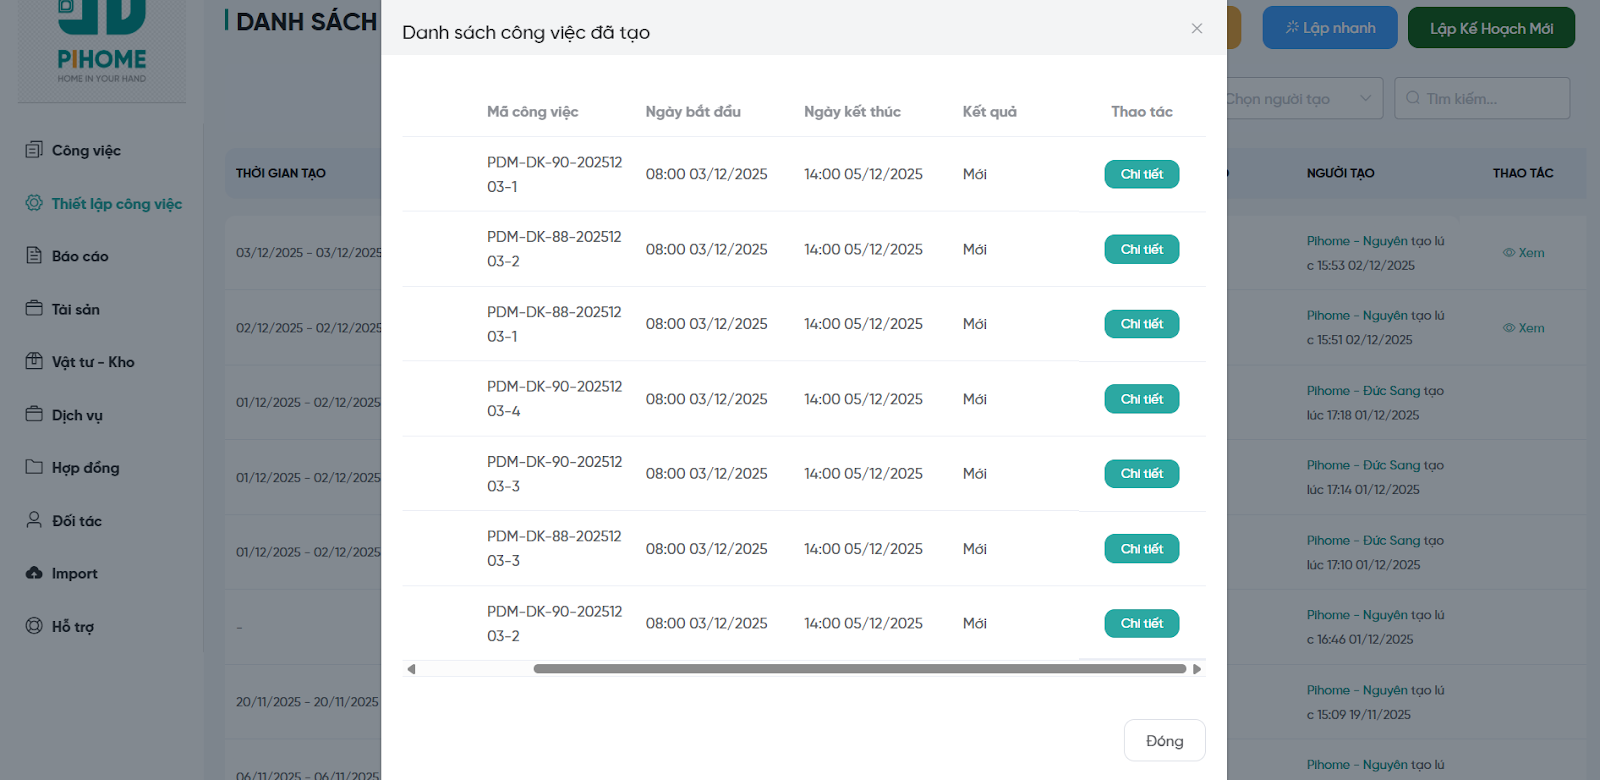Open Vật tư - Kho icon
Viewport: 1600px width, 780px height.
click(34, 362)
